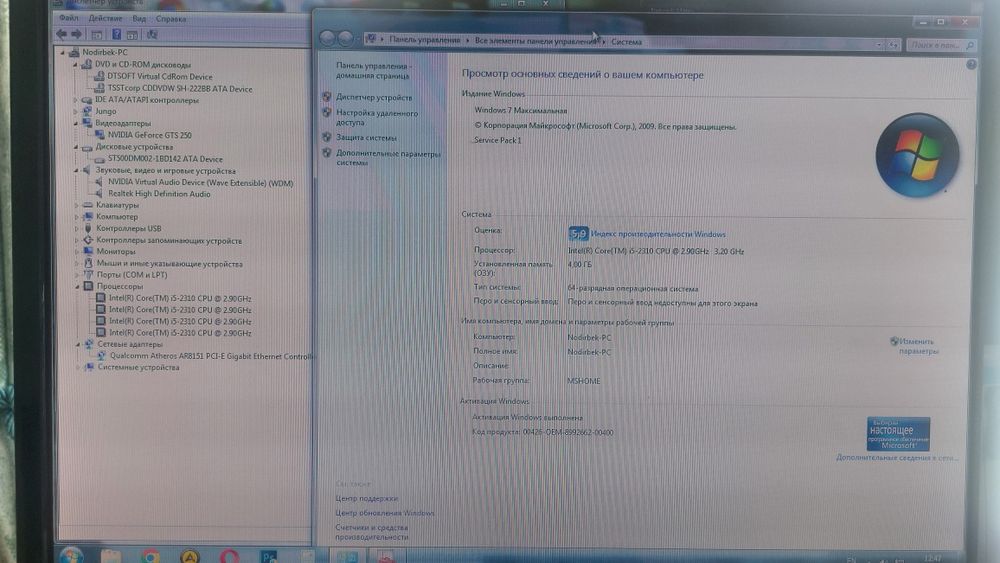1000x563 pixels.
Task: Open Центр поддержки link
Action: [x=366, y=499]
